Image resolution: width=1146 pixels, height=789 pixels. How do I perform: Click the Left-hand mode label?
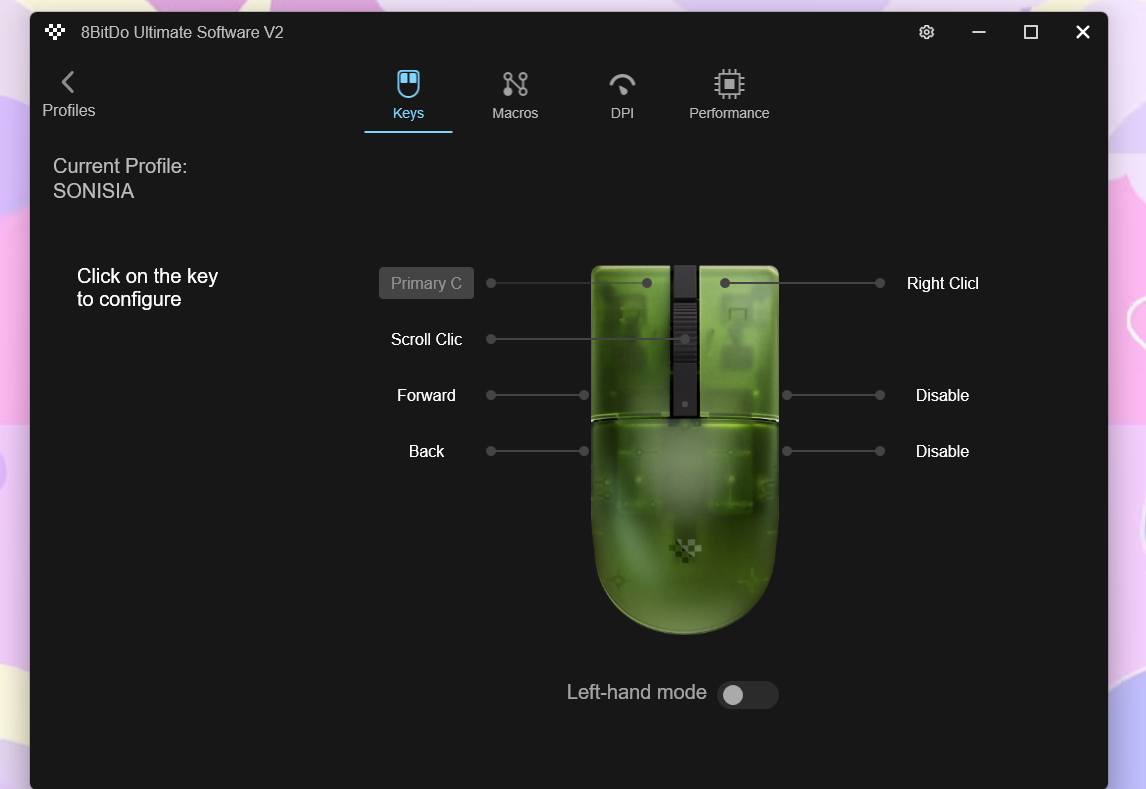click(x=637, y=693)
